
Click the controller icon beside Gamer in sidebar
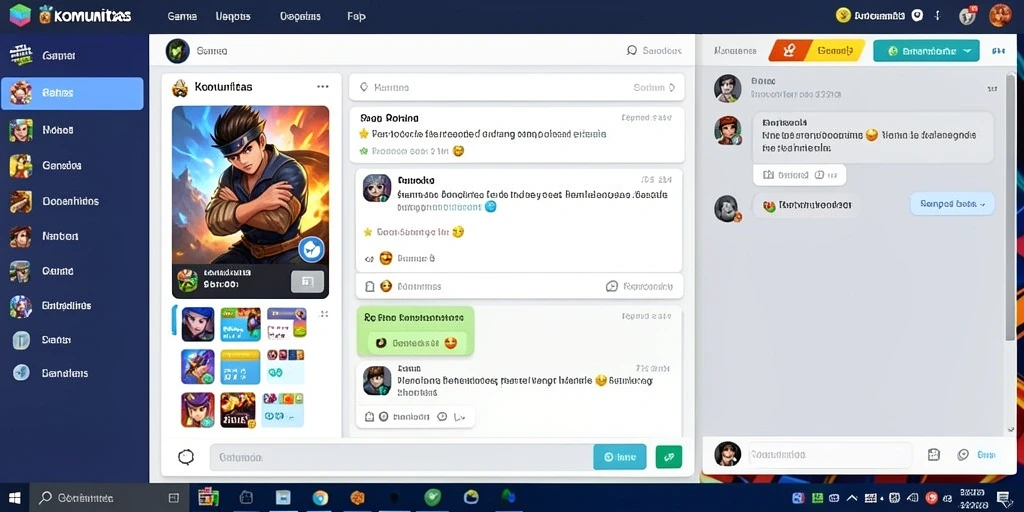click(x=21, y=56)
